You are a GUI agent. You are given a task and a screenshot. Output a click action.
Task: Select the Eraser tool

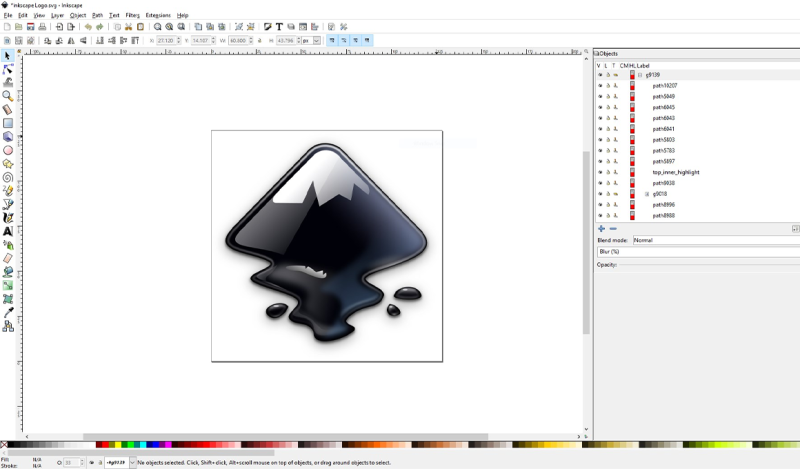[x=8, y=258]
